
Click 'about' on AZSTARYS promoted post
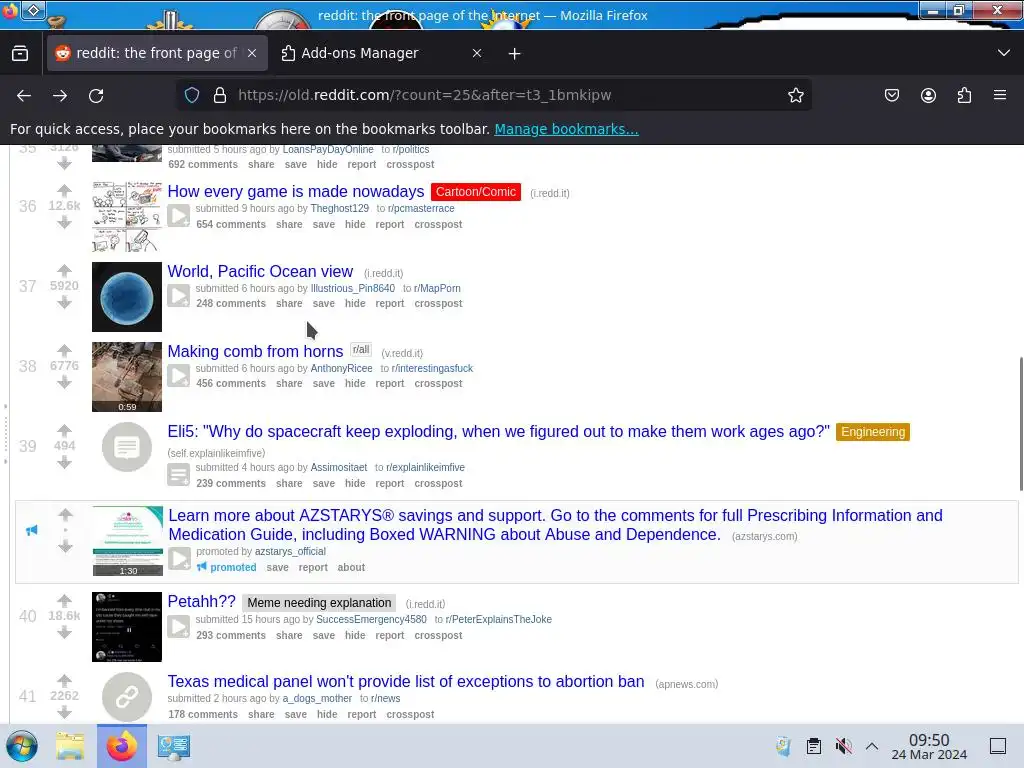pos(351,568)
